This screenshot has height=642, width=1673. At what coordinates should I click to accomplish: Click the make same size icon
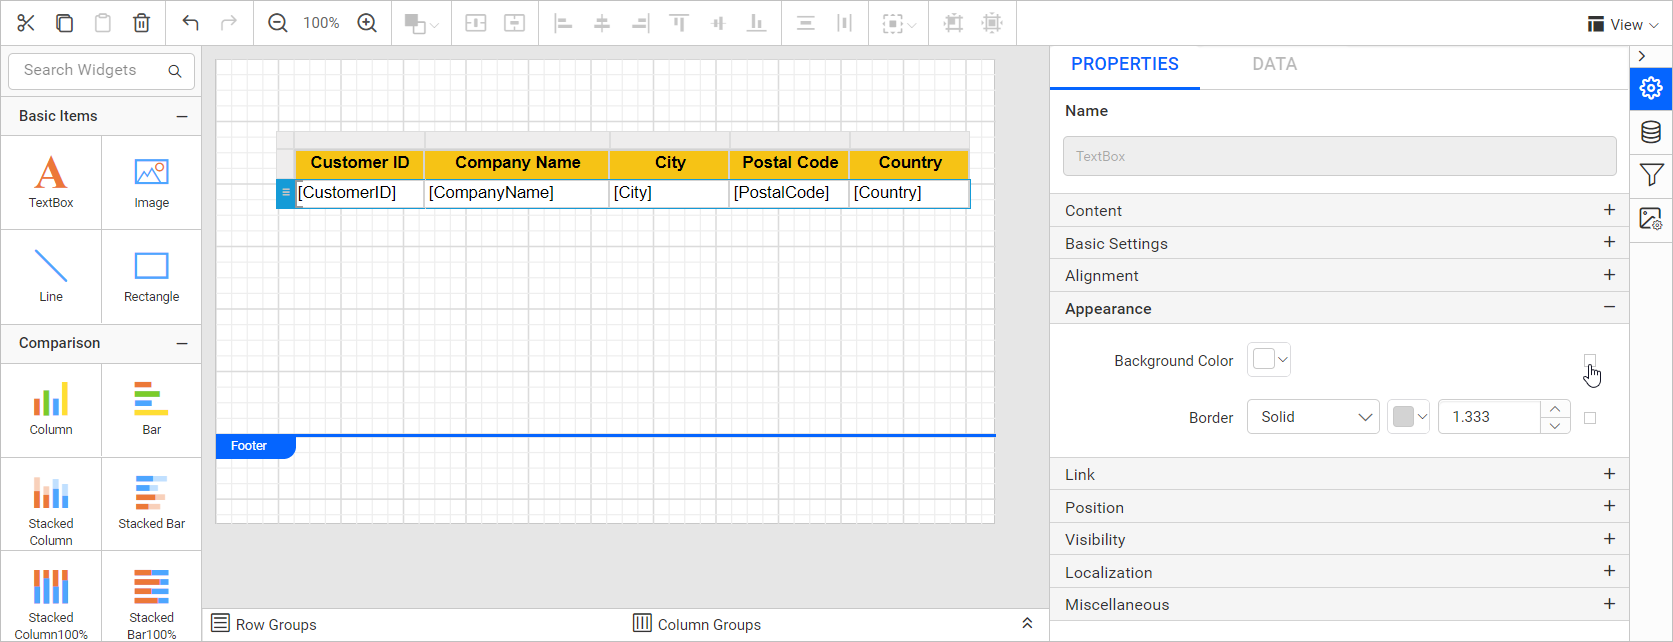(x=992, y=23)
